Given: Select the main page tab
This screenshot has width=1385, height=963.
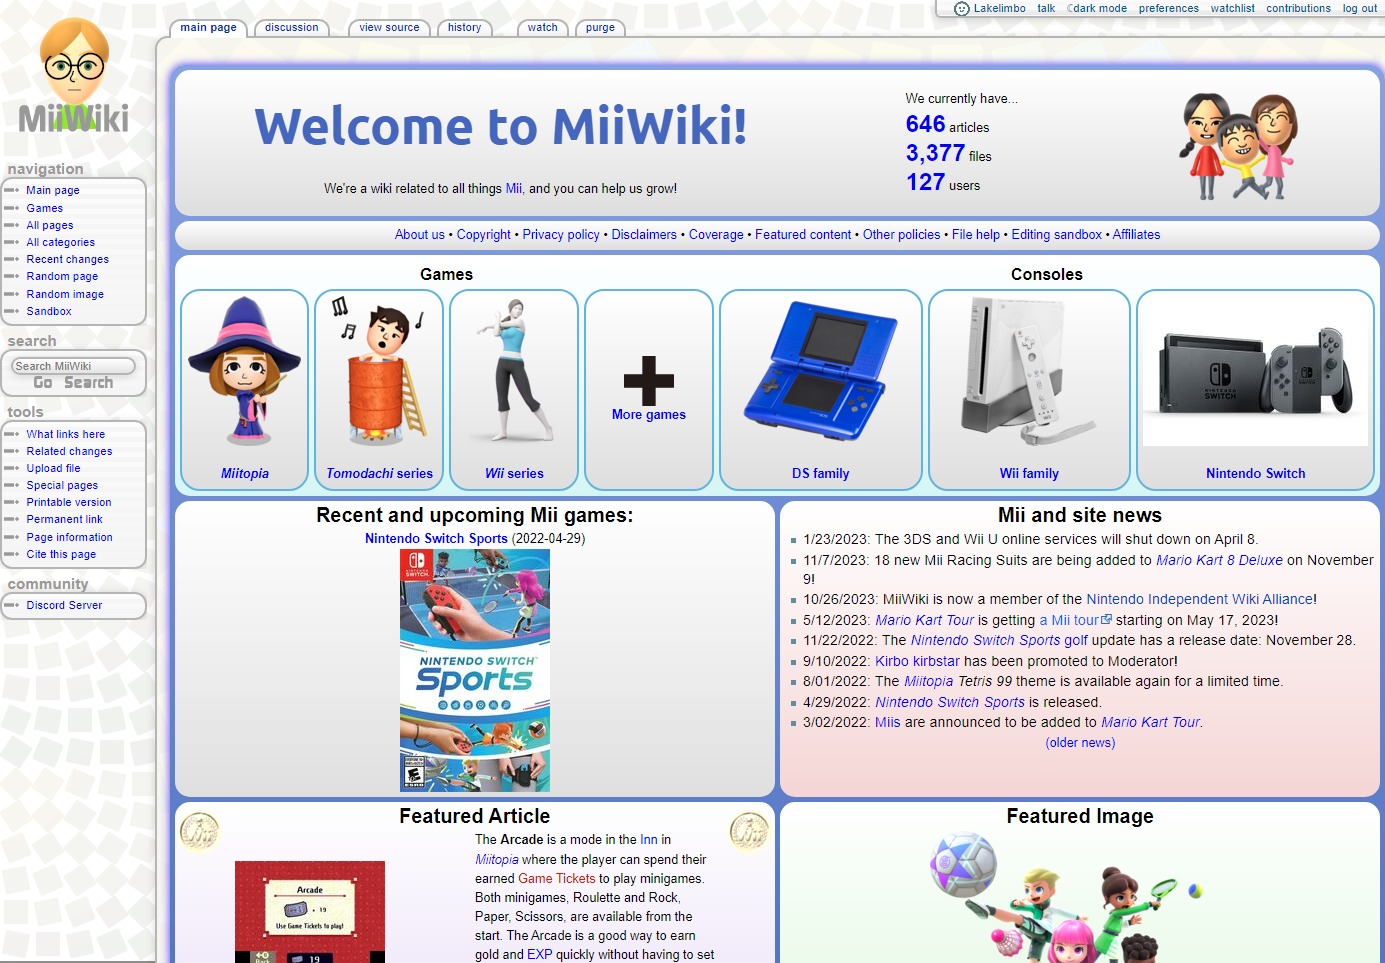Looking at the screenshot, I should [208, 28].
